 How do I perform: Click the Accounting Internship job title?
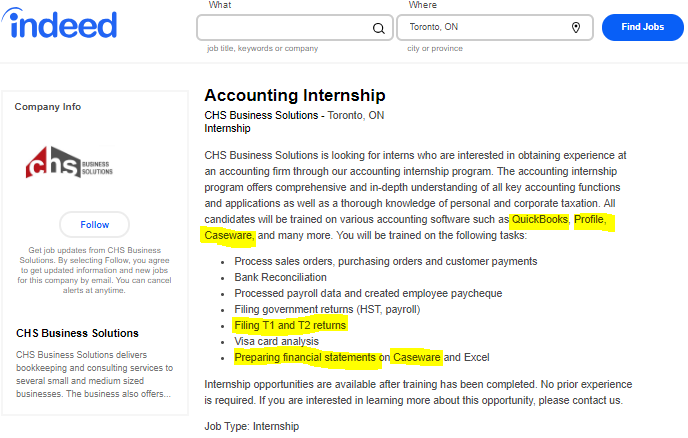pyautogui.click(x=294, y=96)
